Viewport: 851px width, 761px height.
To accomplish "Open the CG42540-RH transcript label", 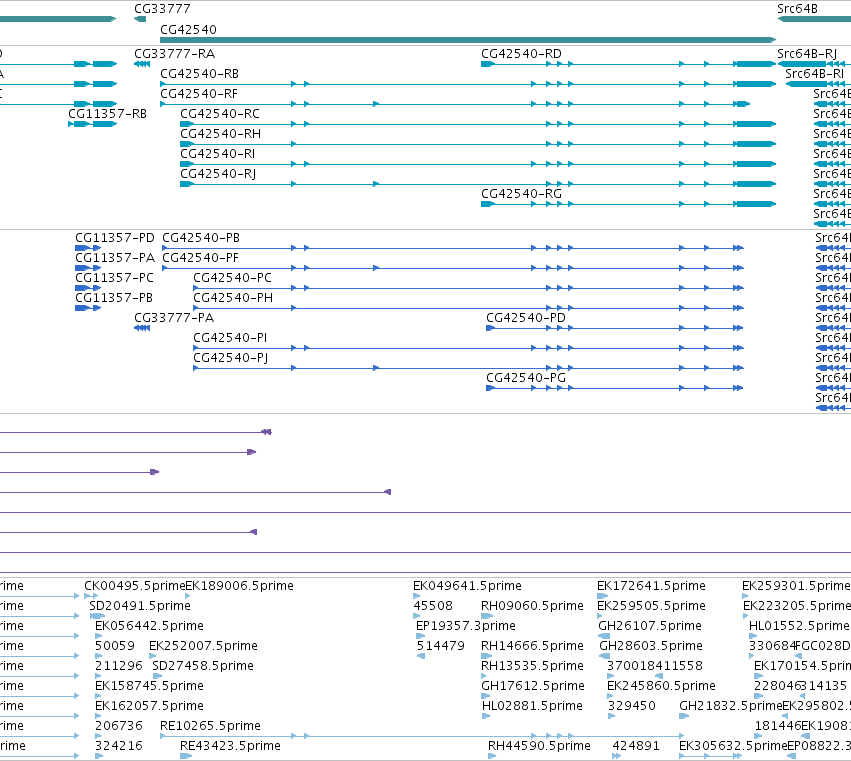I will [220, 134].
